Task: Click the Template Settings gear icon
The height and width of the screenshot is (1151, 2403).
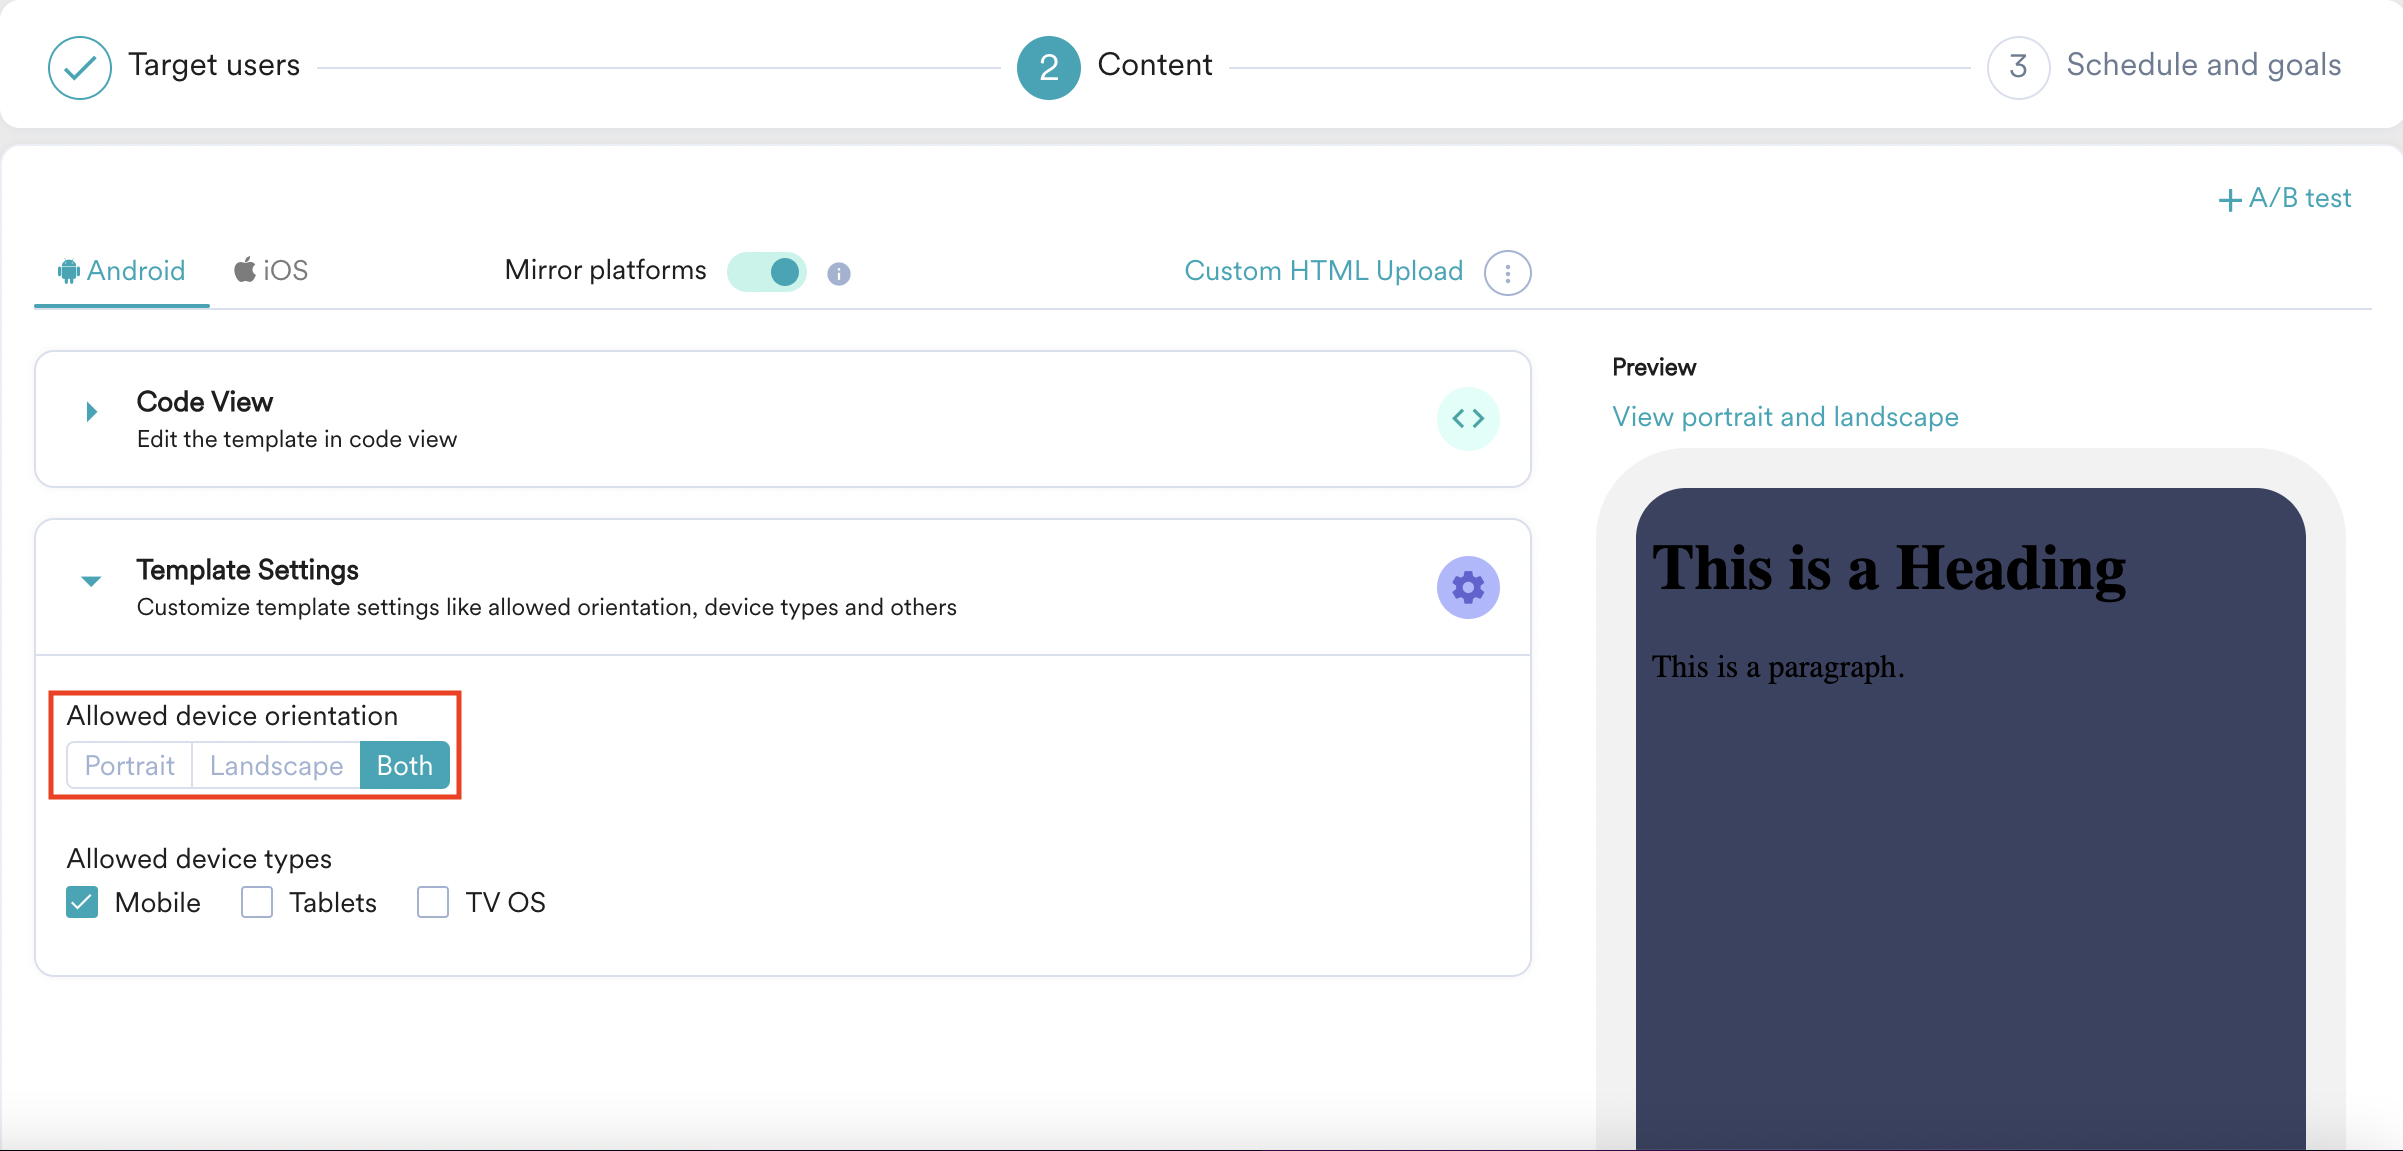Action: click(x=1467, y=587)
